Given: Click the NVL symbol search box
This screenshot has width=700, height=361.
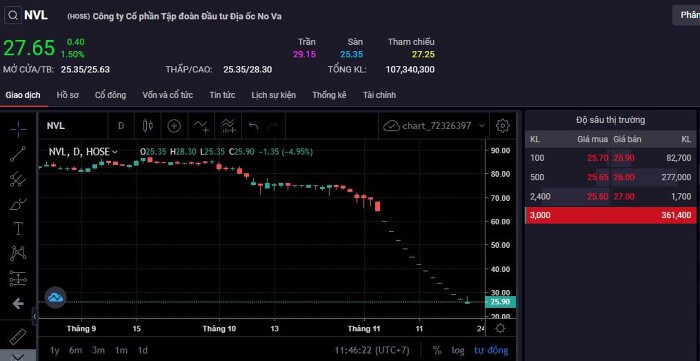Looking at the screenshot, I should point(27,16).
